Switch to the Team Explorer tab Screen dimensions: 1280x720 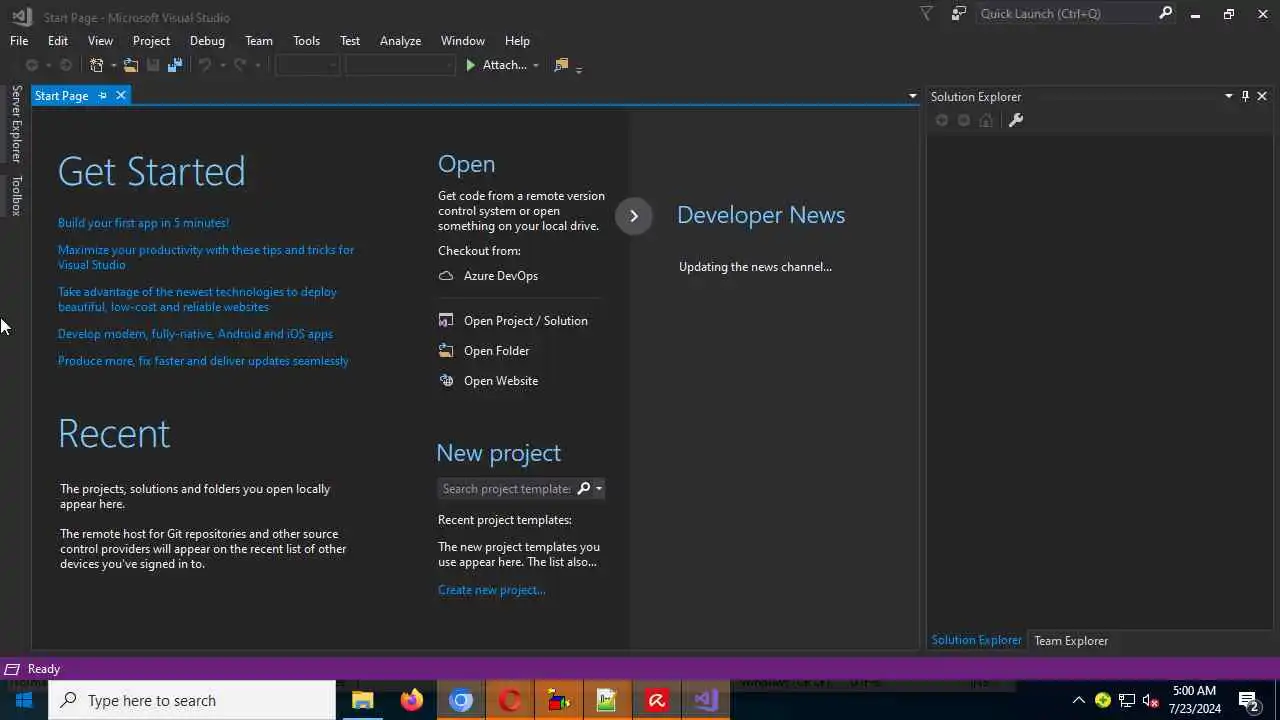point(1071,641)
